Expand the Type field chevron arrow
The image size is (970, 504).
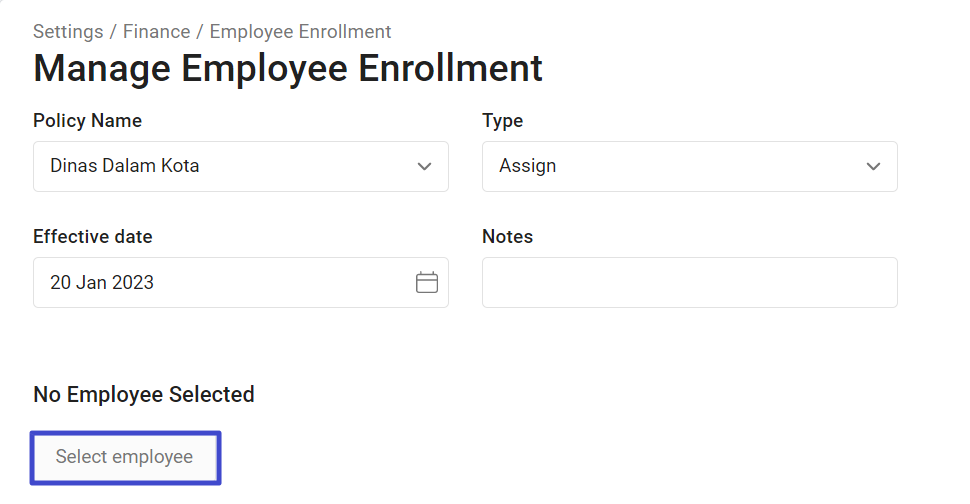click(x=873, y=166)
